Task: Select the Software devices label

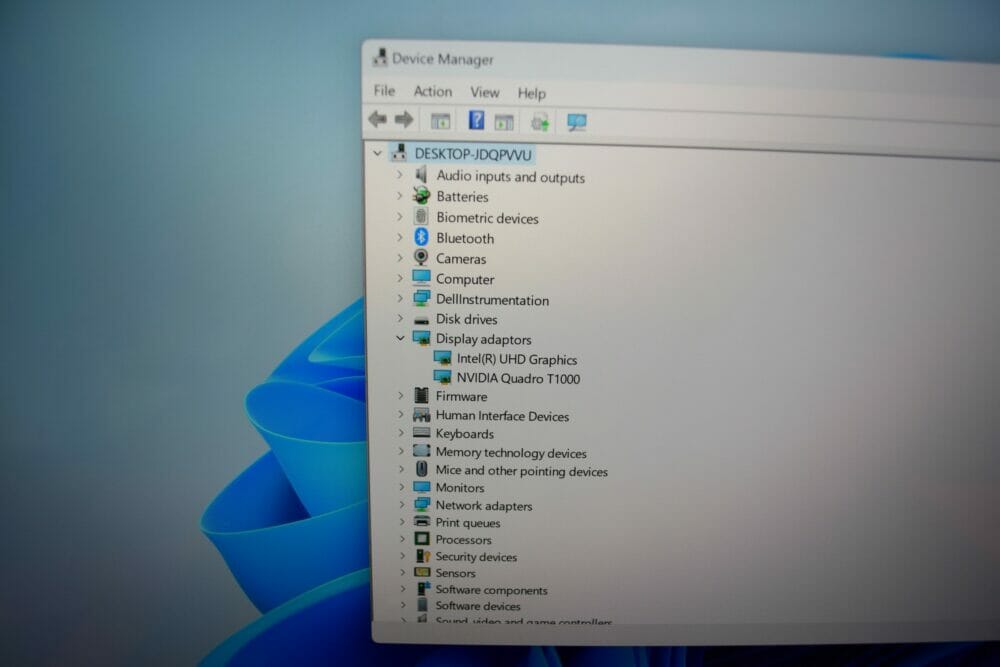Action: (478, 606)
